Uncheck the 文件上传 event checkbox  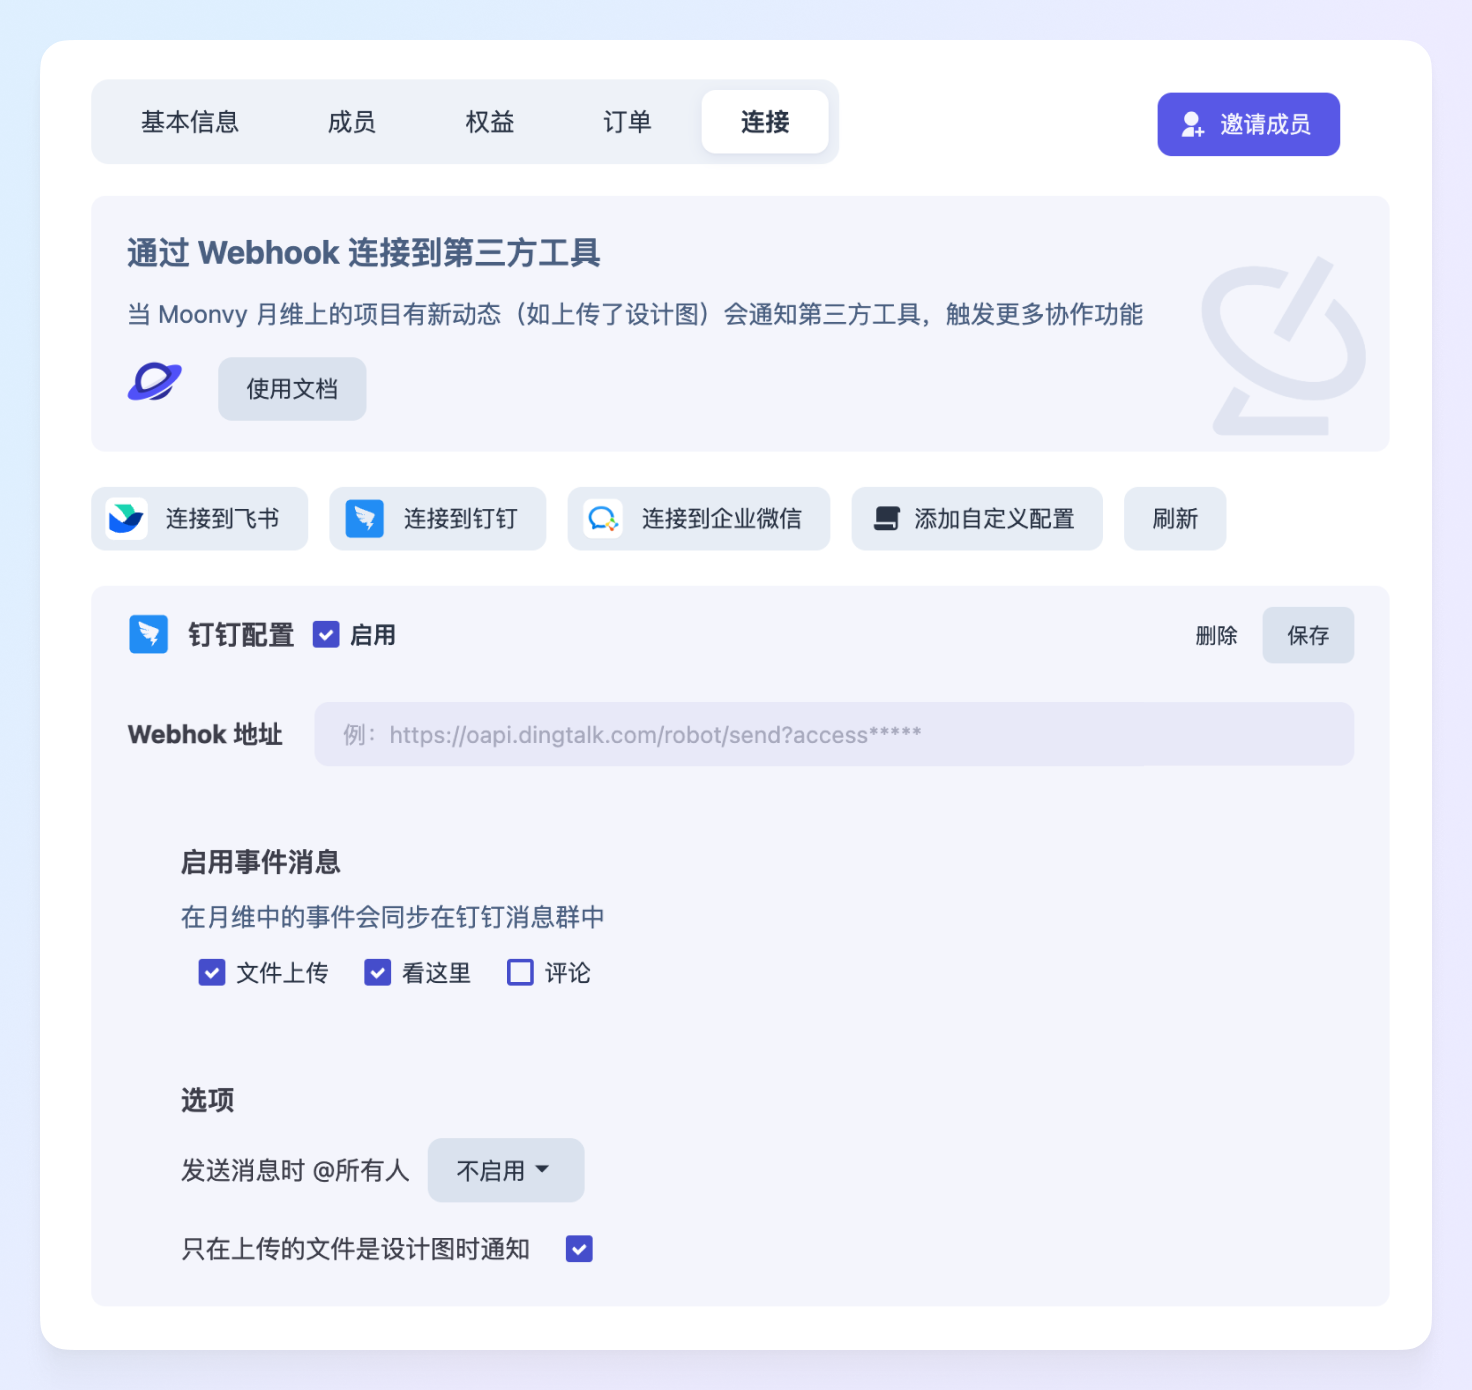(x=212, y=972)
